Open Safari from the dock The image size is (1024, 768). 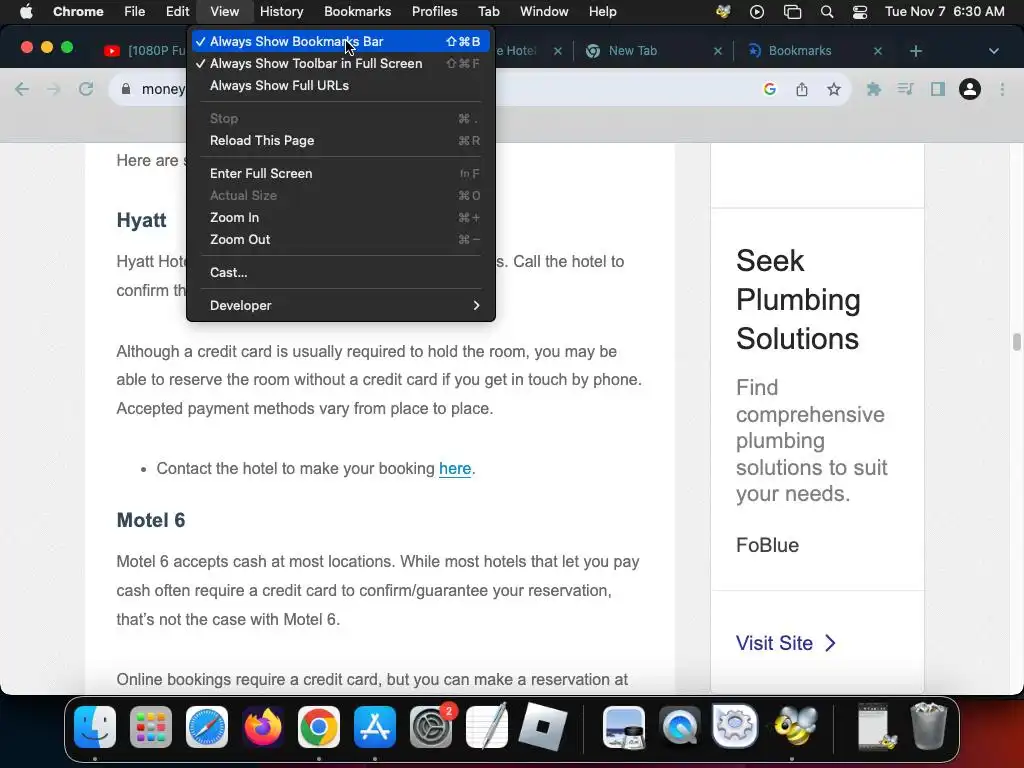(x=207, y=726)
